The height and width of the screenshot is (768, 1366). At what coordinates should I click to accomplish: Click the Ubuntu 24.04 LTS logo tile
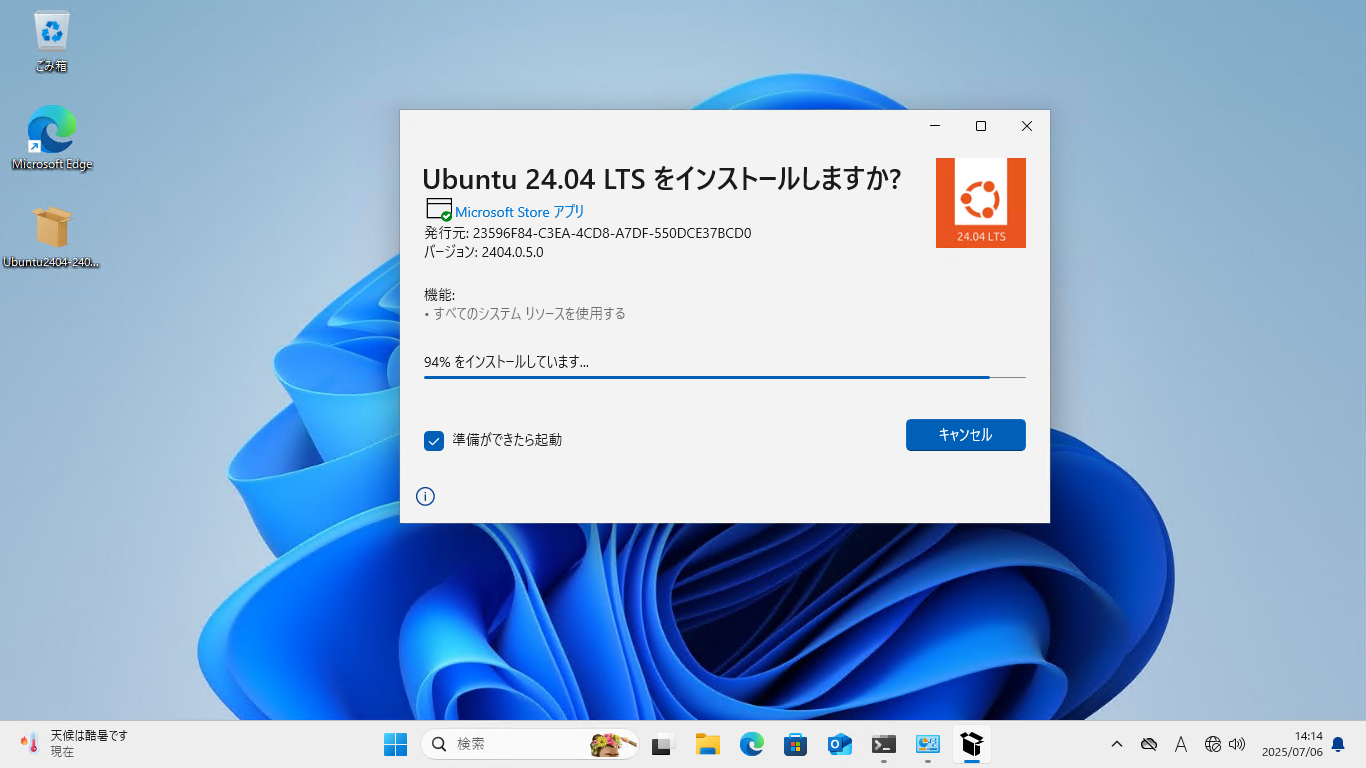point(980,203)
